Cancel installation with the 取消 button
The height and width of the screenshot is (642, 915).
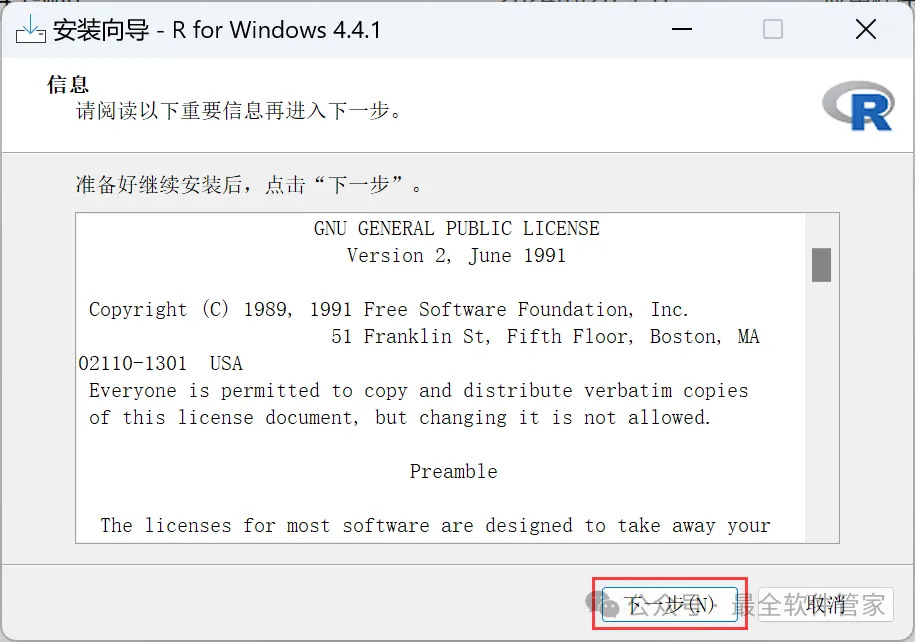[826, 605]
